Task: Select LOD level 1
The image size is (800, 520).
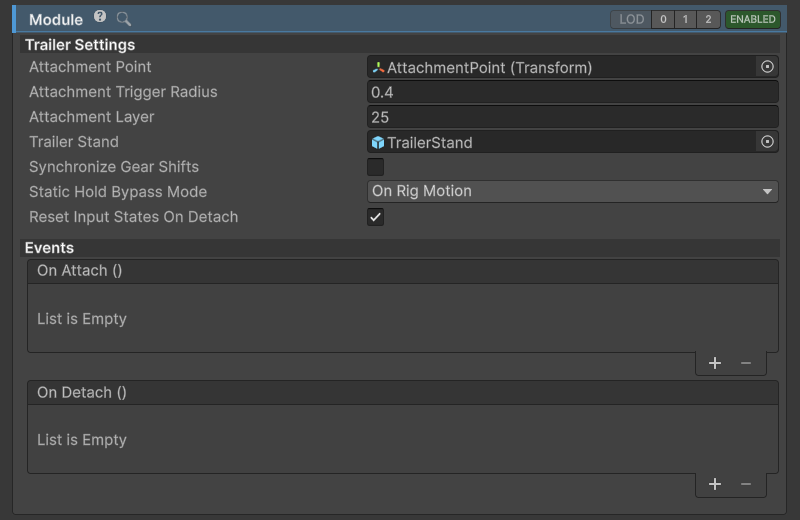Action: [685, 19]
